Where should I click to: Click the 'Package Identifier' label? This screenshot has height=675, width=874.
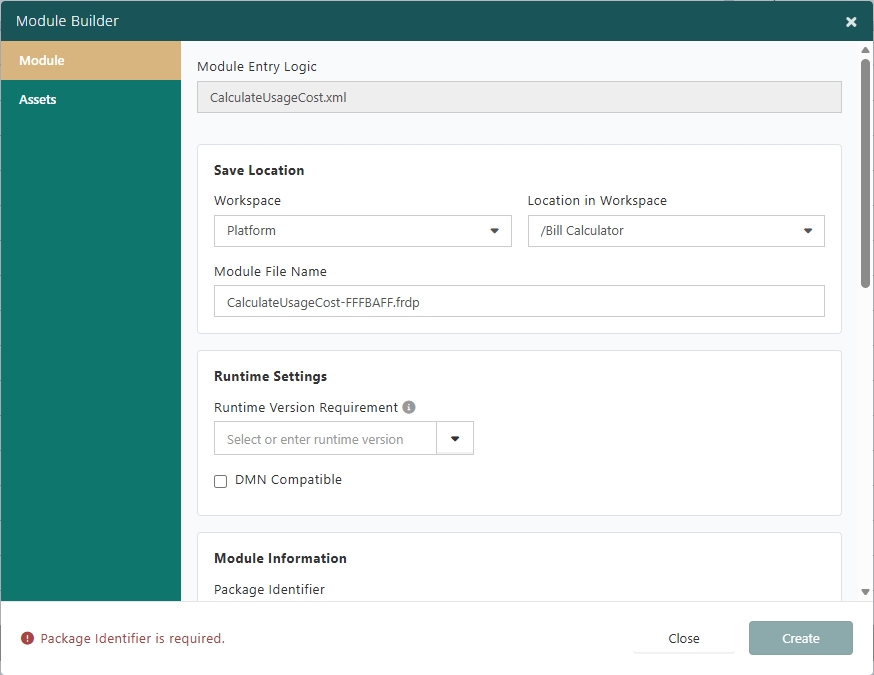pos(269,590)
